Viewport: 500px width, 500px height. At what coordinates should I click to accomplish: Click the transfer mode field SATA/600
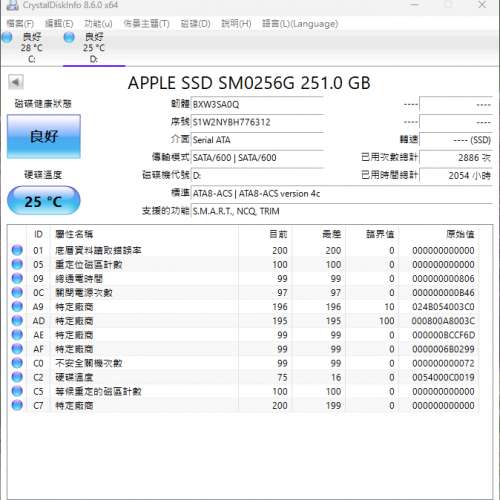point(257,158)
